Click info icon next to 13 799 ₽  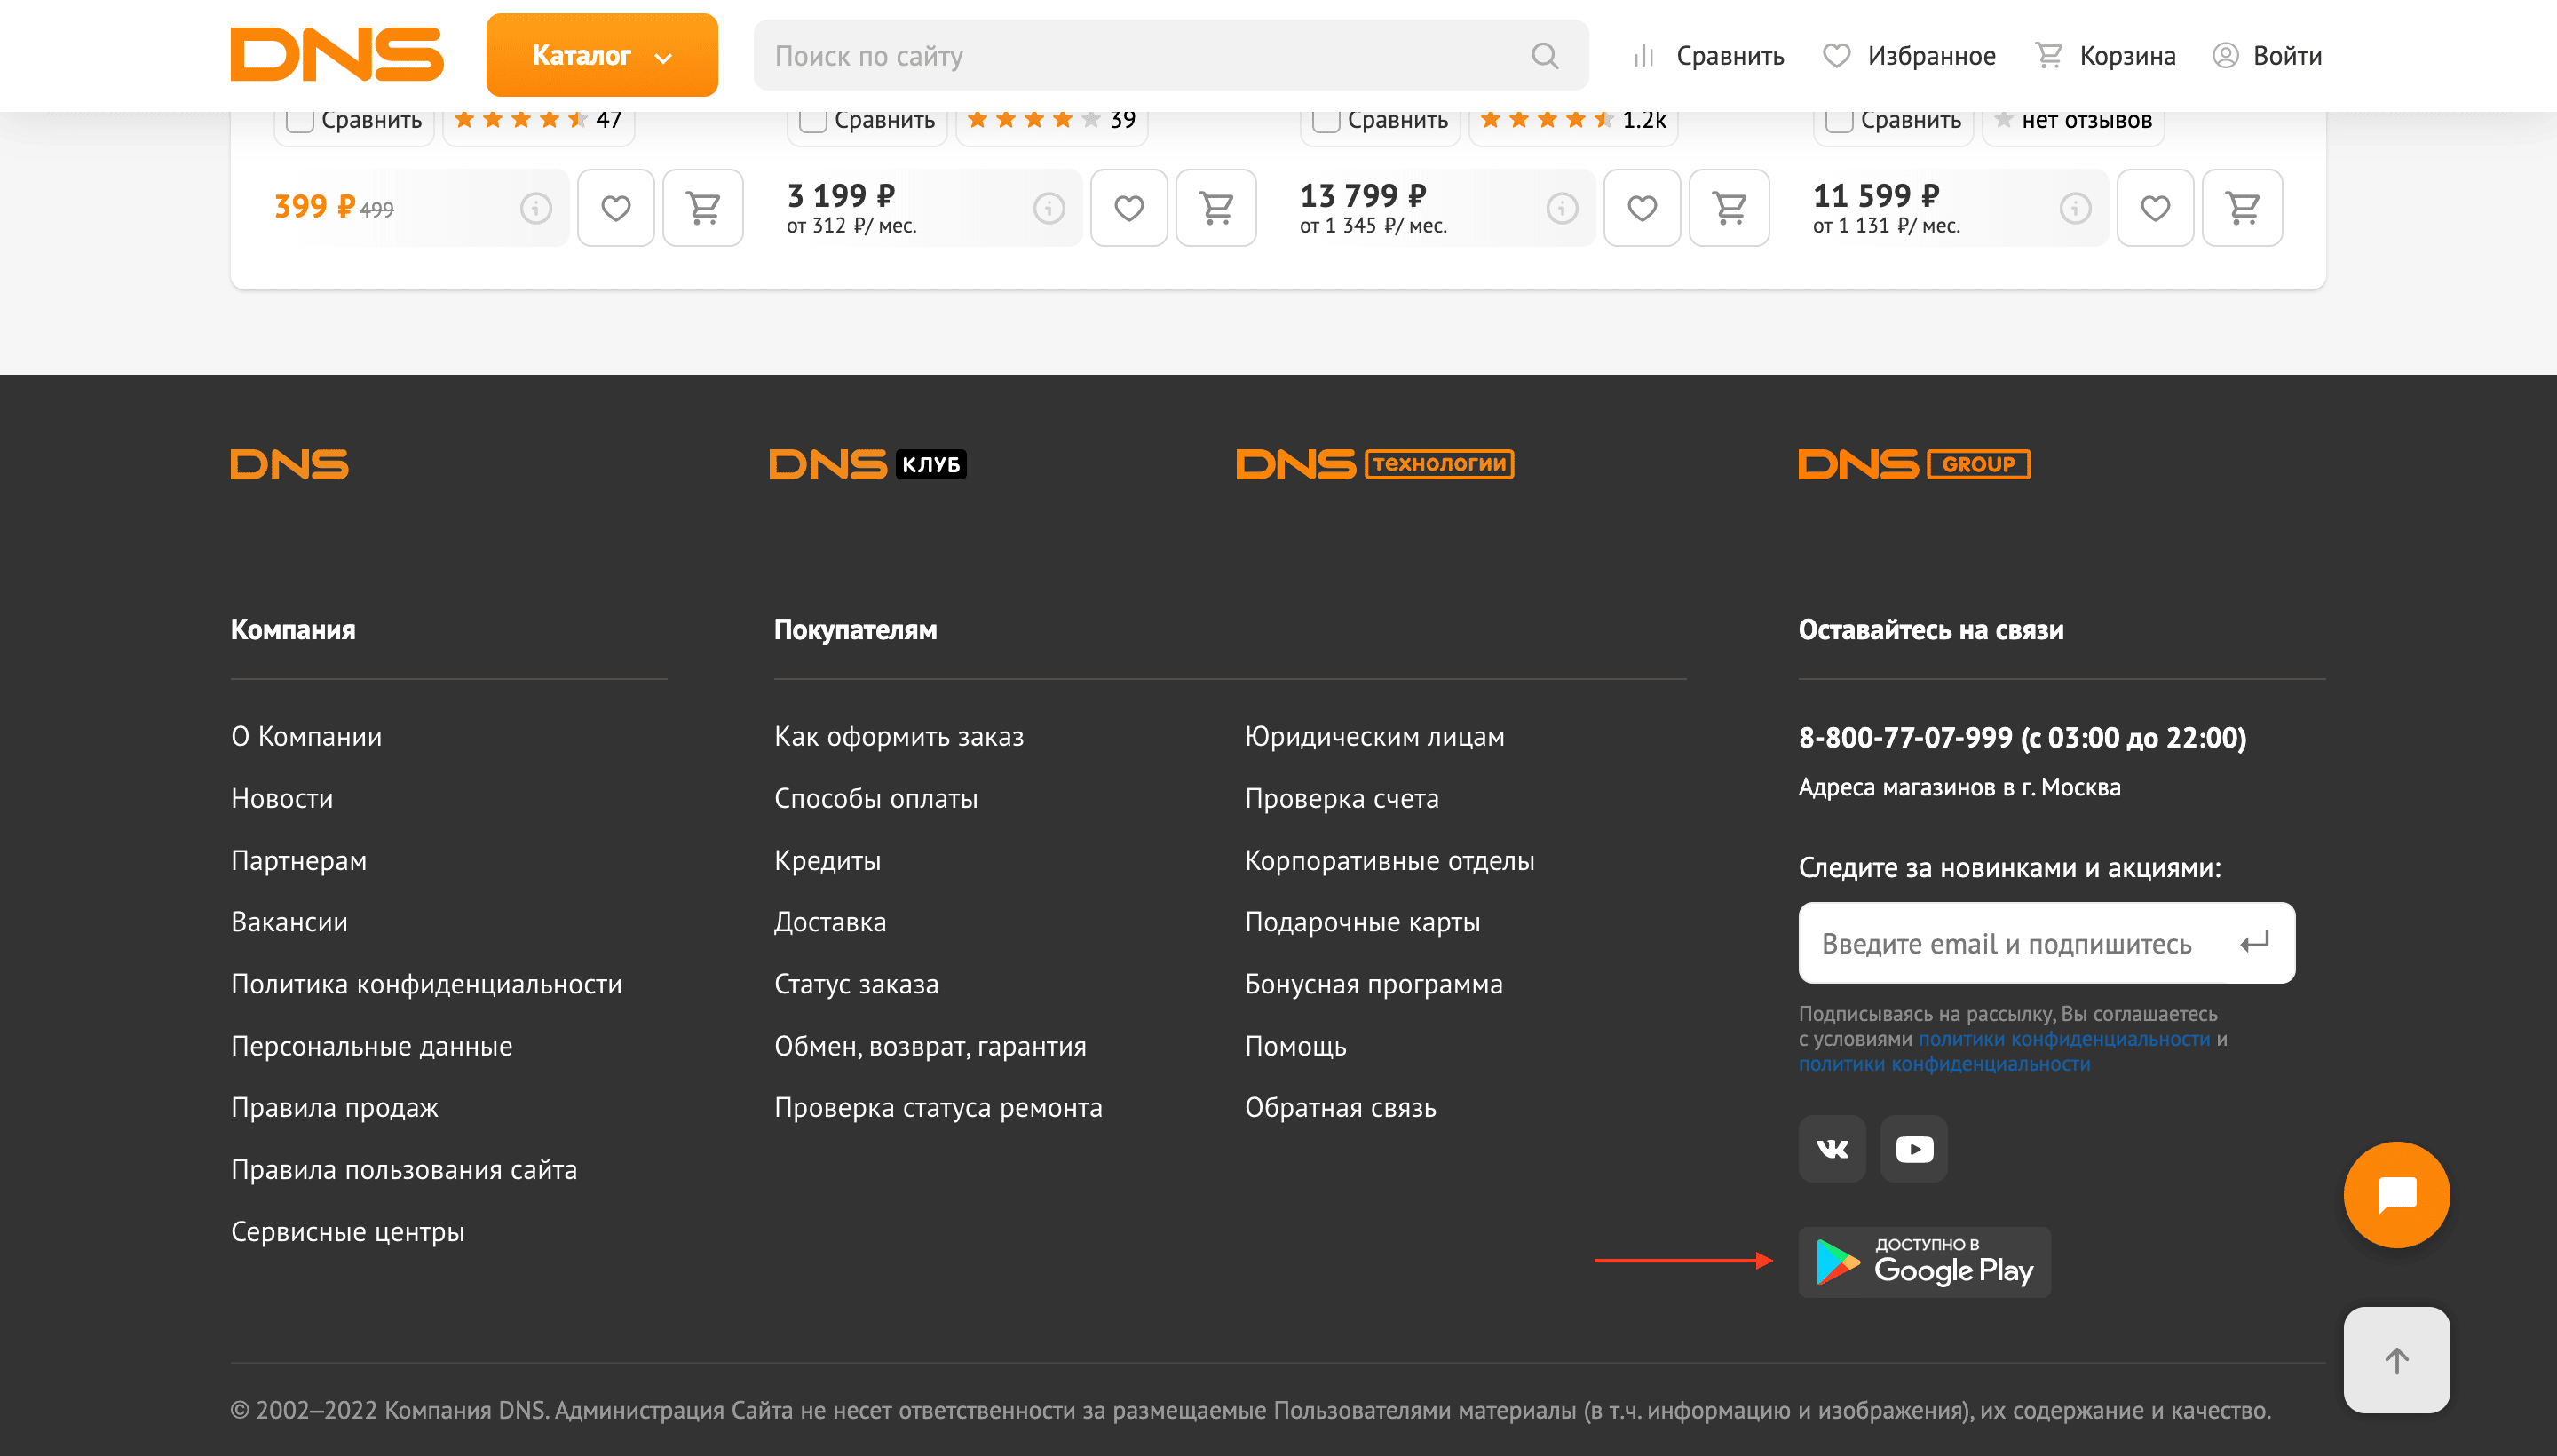point(1562,208)
